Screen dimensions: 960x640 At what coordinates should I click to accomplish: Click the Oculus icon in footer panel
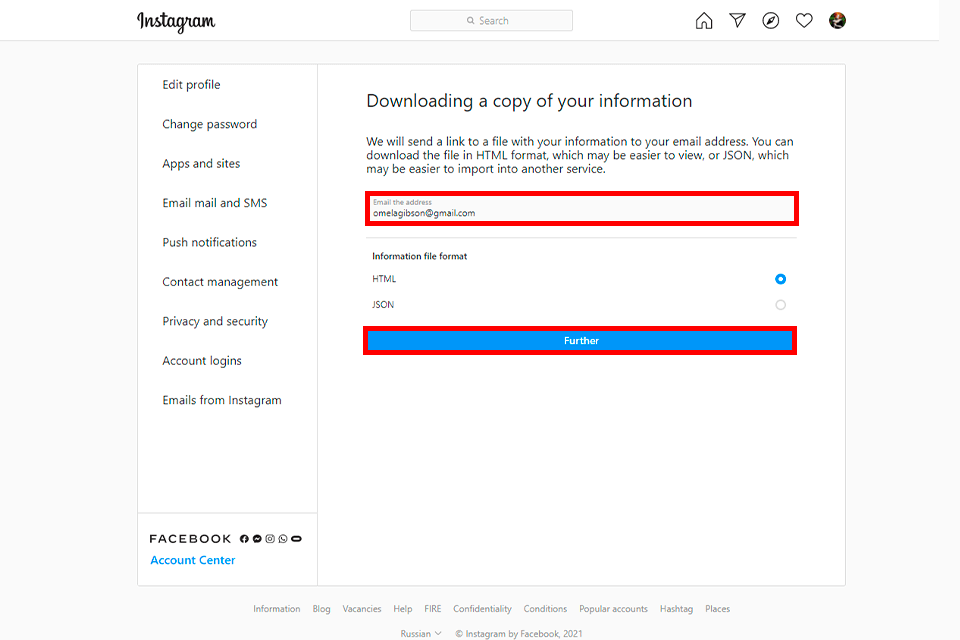pyautogui.click(x=296, y=539)
